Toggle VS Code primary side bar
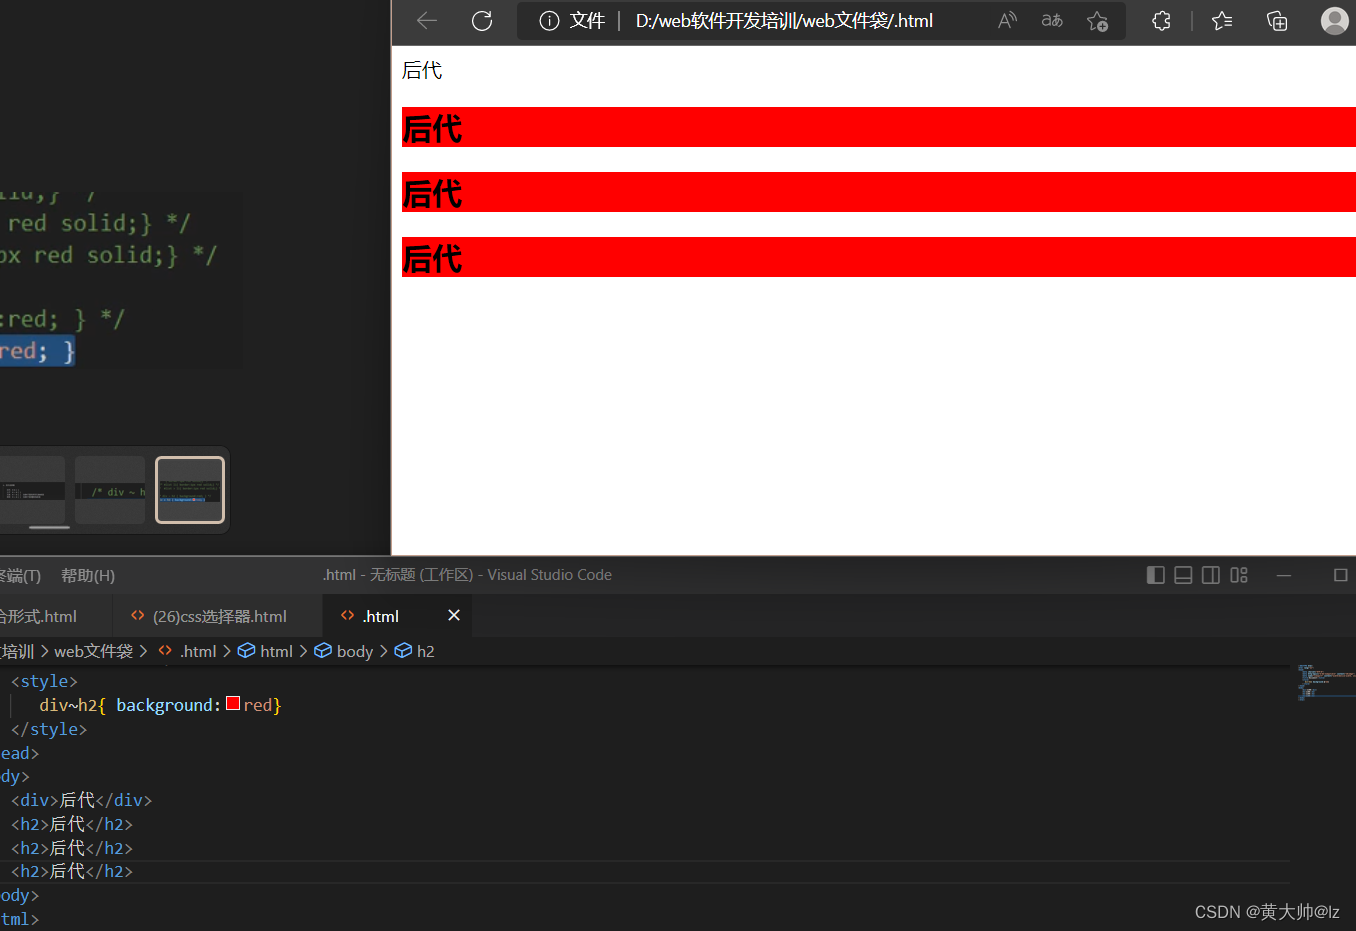Screen dimensions: 1356x931 (x=1155, y=575)
